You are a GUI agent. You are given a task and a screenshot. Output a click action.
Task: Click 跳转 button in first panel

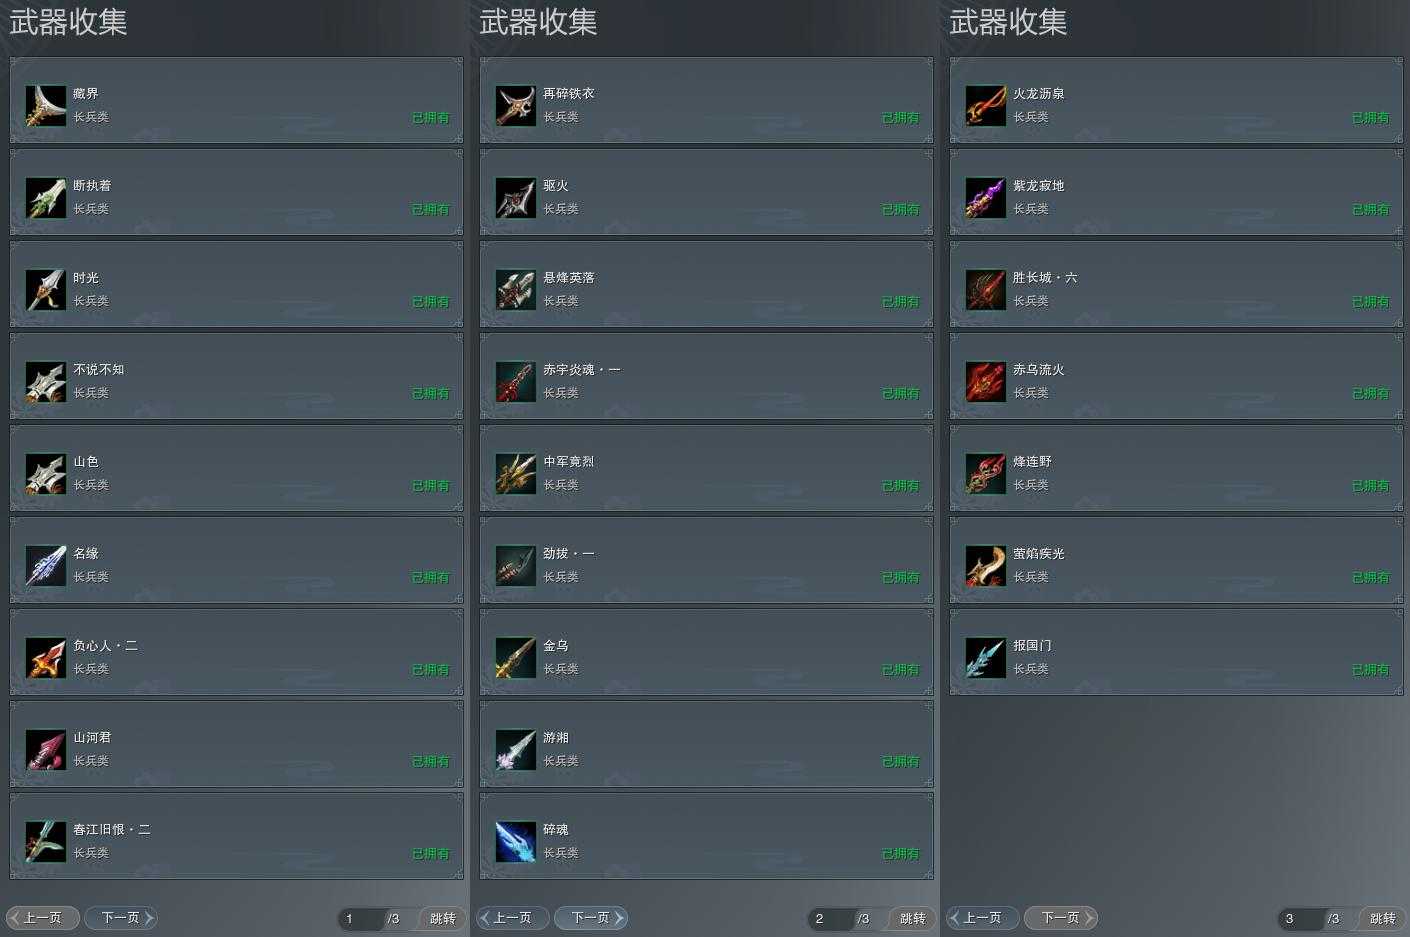[x=442, y=918]
